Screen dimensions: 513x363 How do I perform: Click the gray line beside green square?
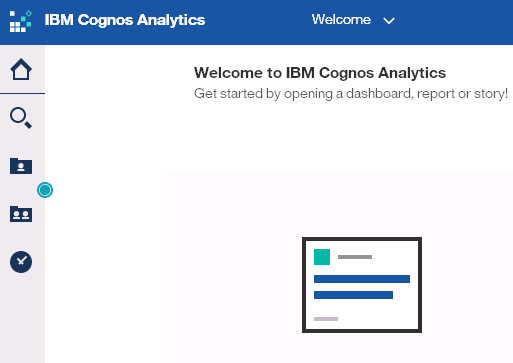355,257
